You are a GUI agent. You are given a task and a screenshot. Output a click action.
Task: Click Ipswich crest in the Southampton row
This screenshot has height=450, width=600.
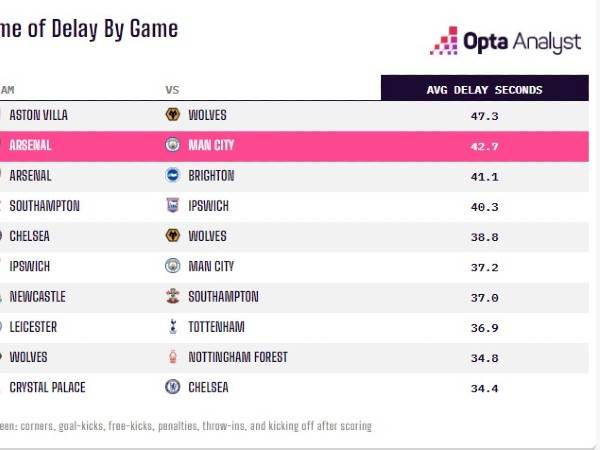tap(174, 206)
